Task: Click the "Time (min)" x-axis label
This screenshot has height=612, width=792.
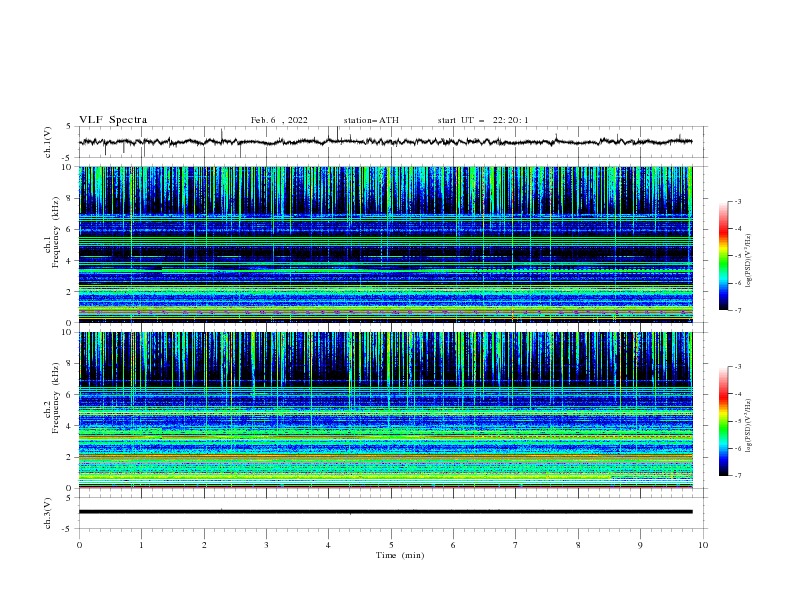Action: point(400,555)
